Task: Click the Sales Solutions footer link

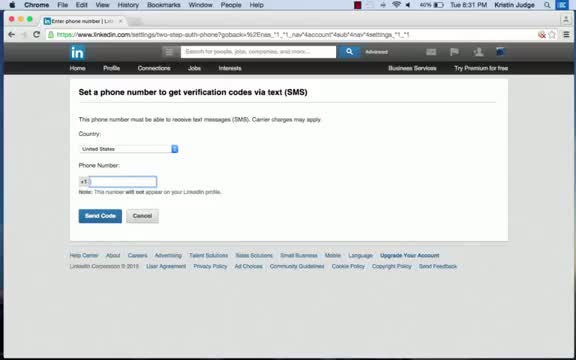Action: tap(254, 255)
